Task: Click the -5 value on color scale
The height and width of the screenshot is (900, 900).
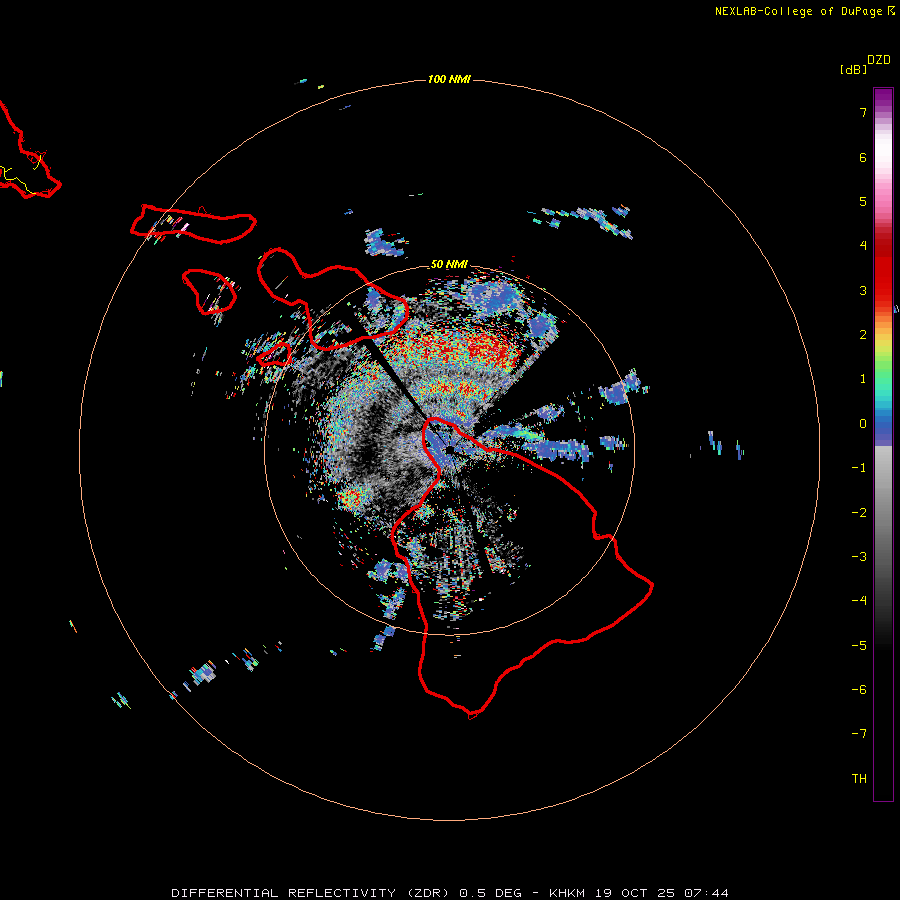Action: point(859,646)
